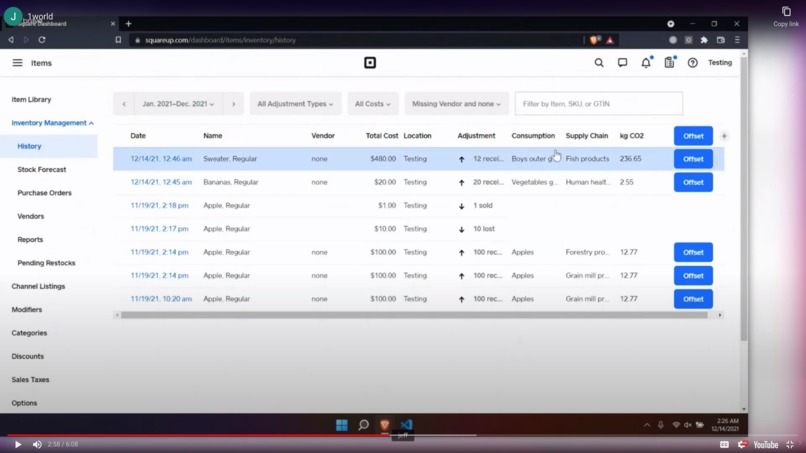
Task: Open the Brave shields icon
Action: point(595,40)
